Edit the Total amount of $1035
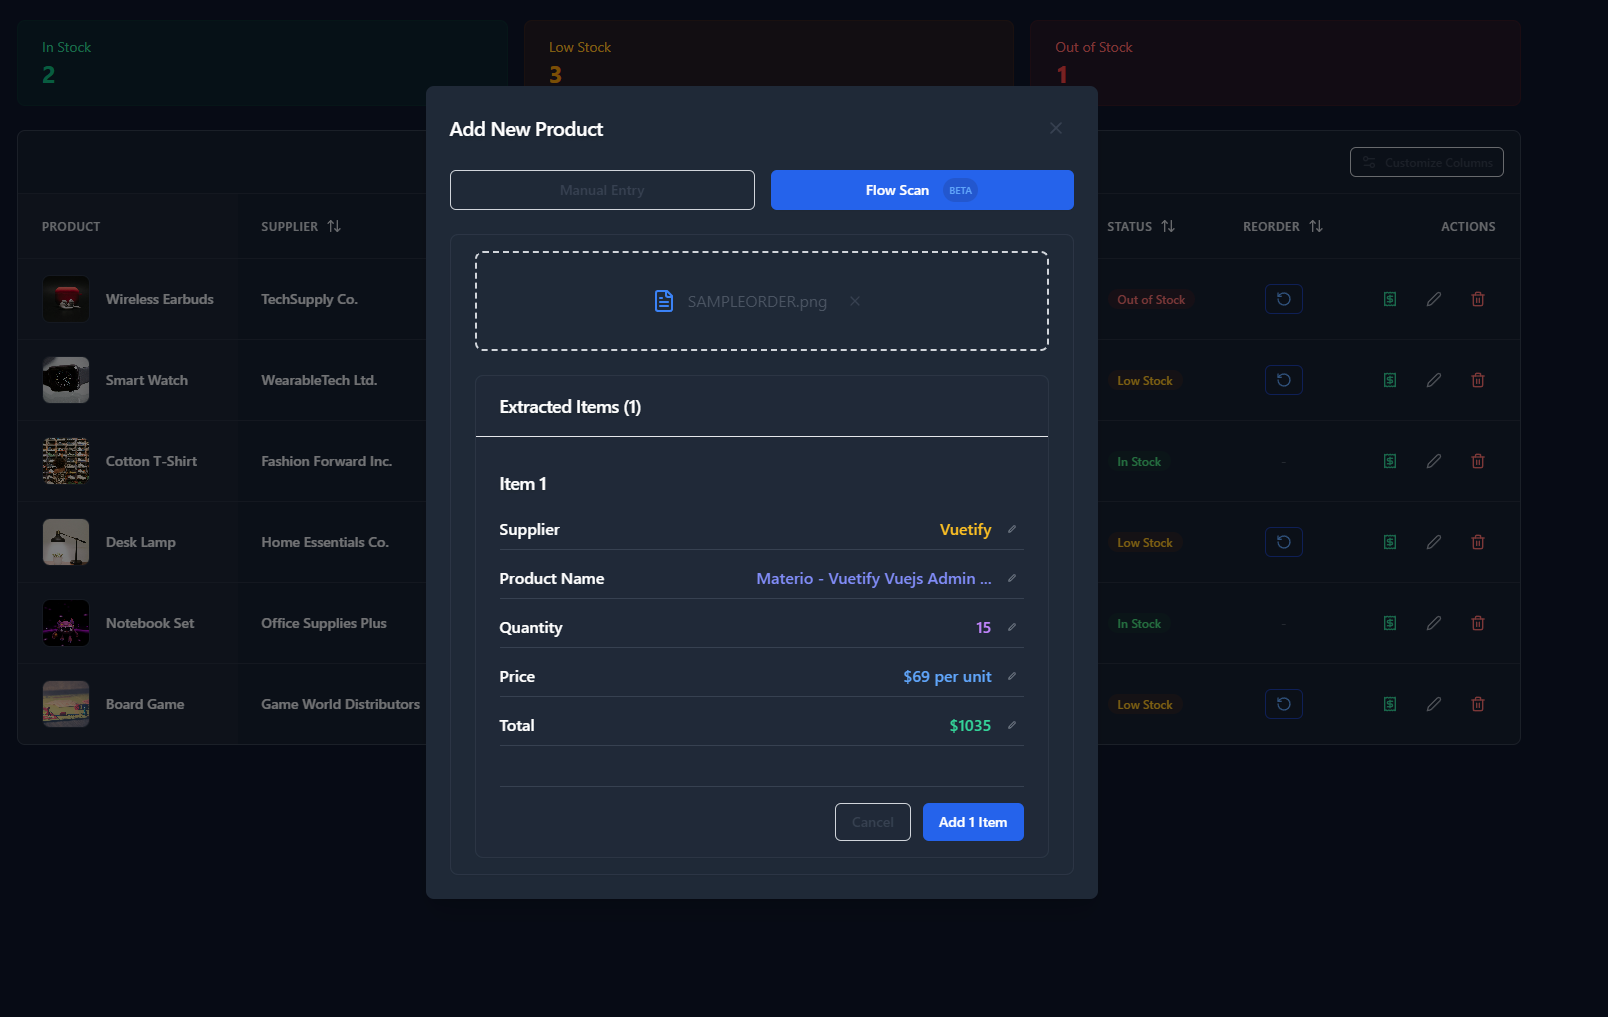Screen dimensions: 1608x1017 coord(1012,725)
